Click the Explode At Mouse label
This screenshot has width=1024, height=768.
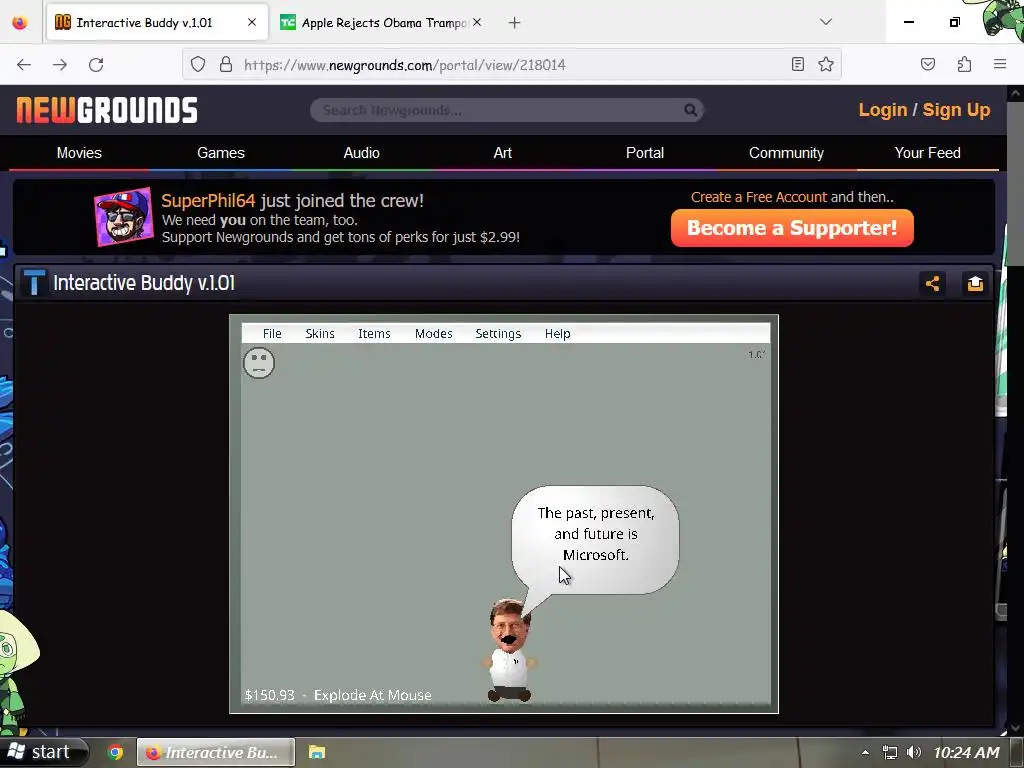click(x=372, y=696)
